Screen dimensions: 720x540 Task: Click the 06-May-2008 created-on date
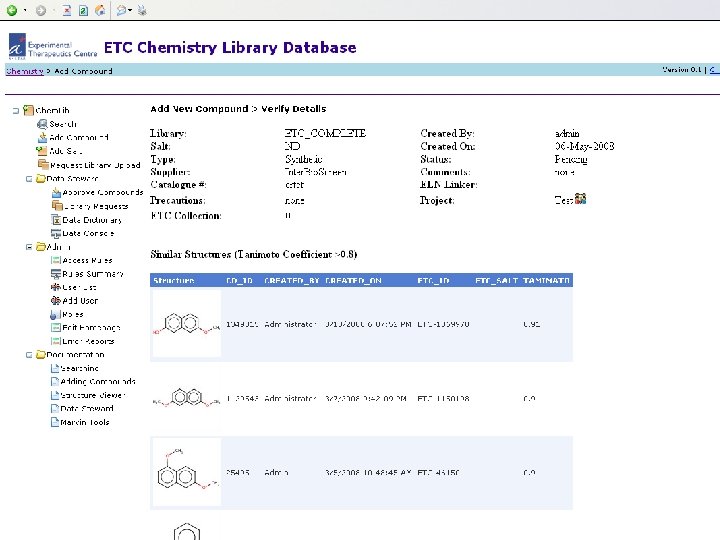pos(585,146)
